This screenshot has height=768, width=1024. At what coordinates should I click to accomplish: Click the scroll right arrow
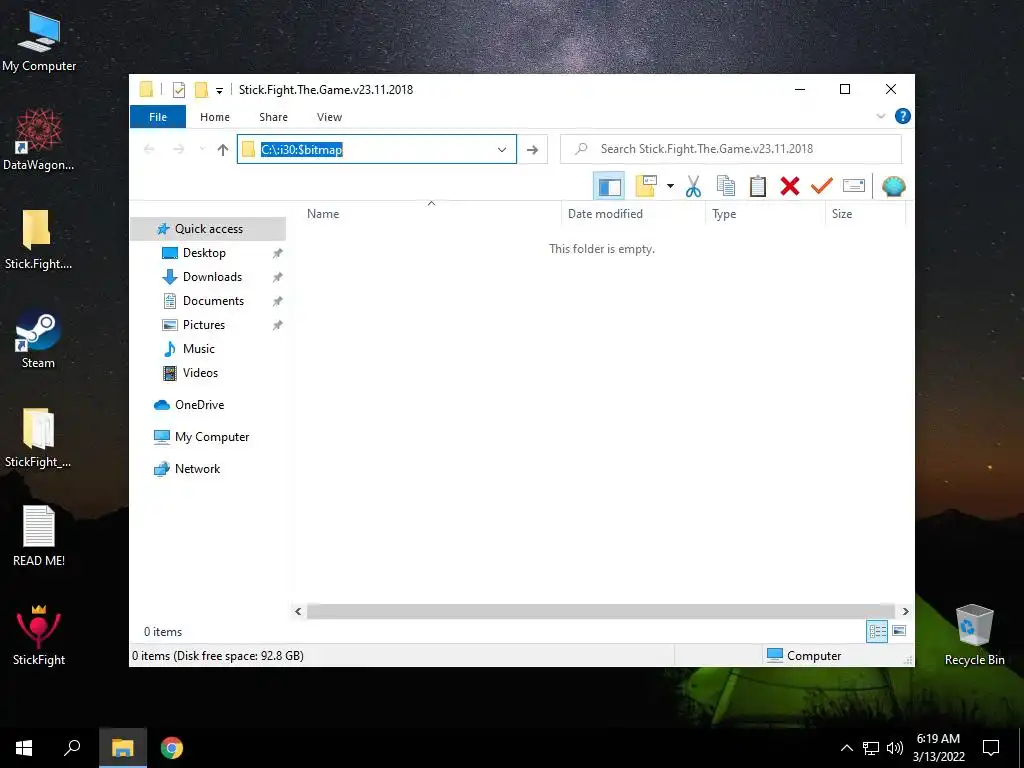coord(905,611)
